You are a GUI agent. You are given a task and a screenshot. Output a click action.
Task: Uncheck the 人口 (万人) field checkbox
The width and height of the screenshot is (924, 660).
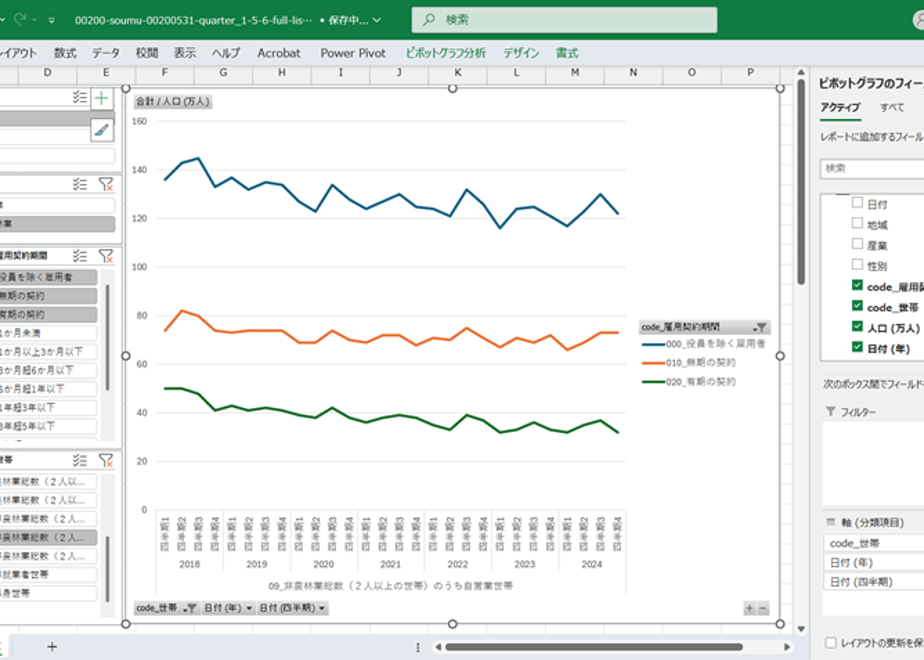pos(857,326)
